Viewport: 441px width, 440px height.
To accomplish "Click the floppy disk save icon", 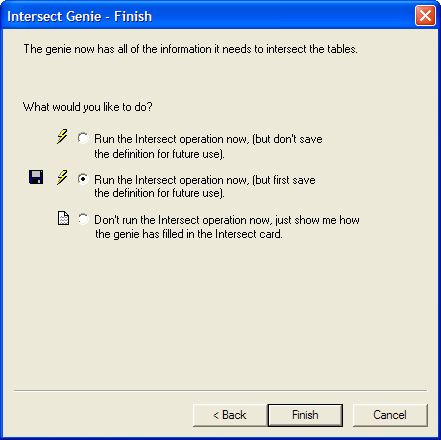I will click(36, 177).
